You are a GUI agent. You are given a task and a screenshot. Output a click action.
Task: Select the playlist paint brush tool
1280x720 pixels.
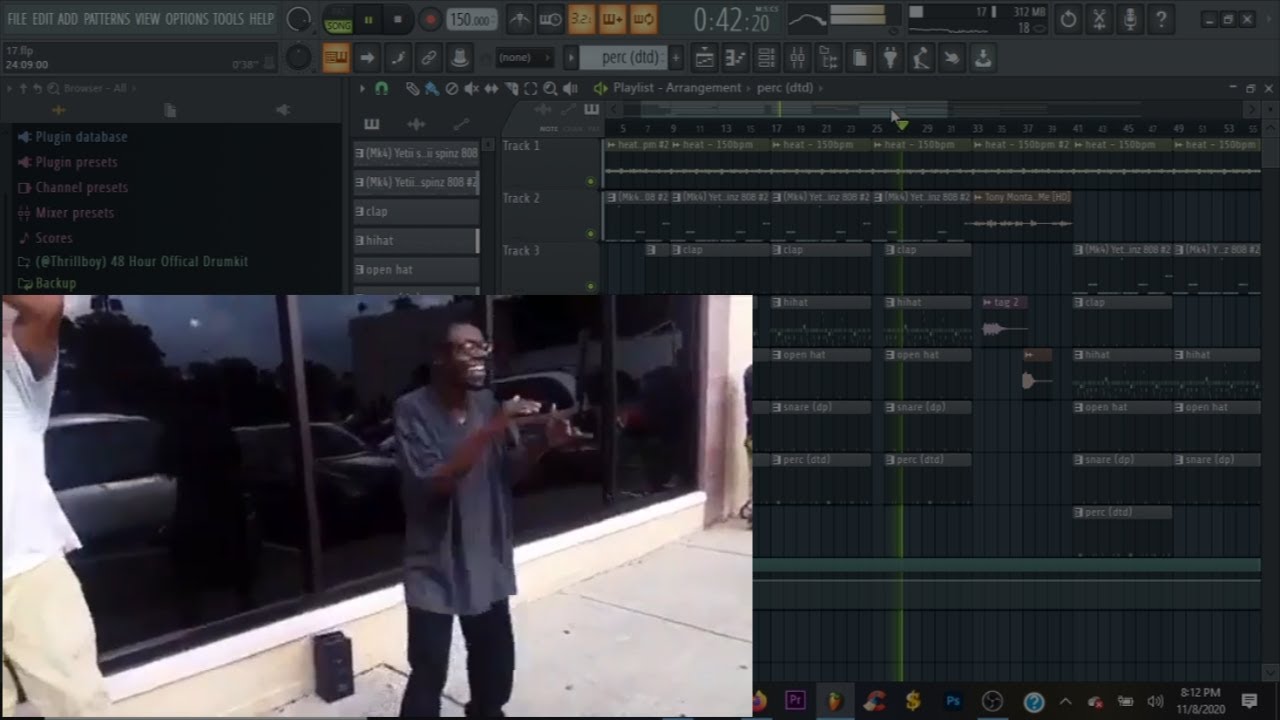point(431,88)
